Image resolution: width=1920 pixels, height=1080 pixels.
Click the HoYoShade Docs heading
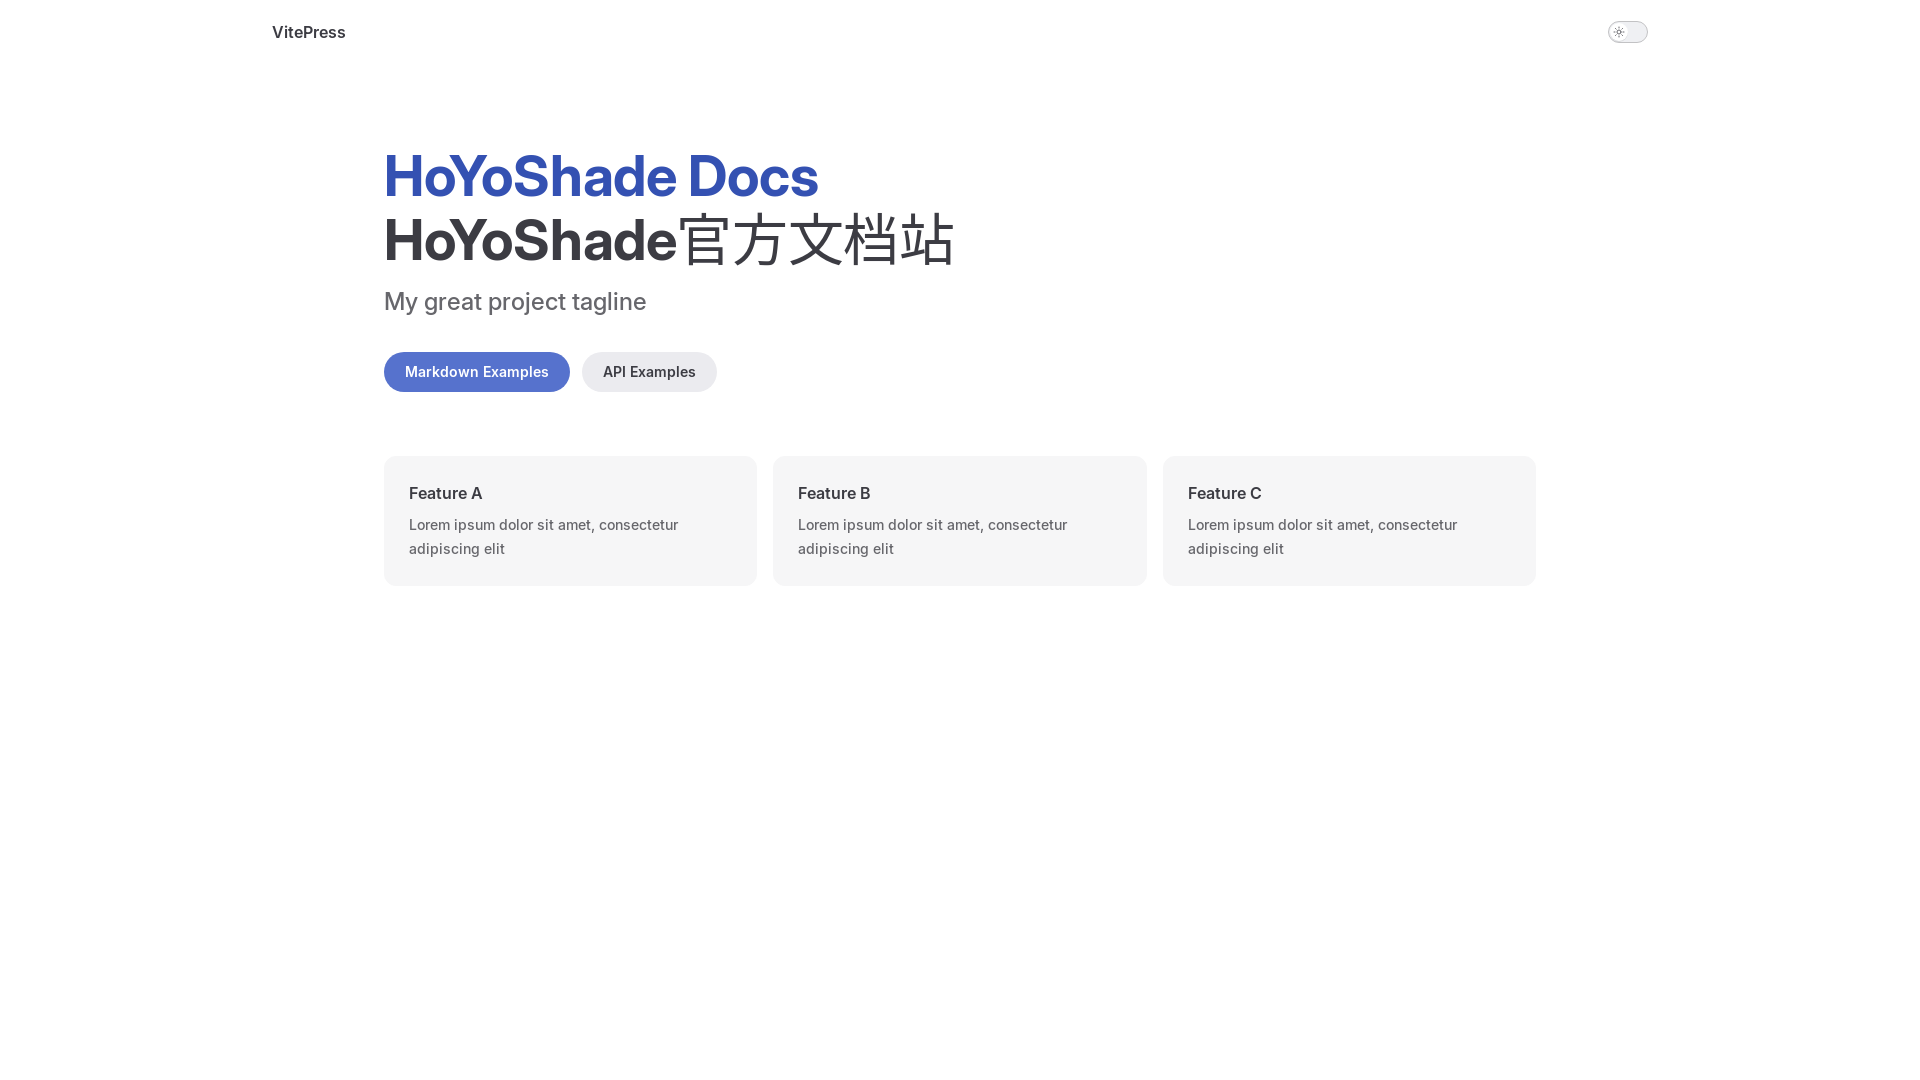tap(601, 177)
